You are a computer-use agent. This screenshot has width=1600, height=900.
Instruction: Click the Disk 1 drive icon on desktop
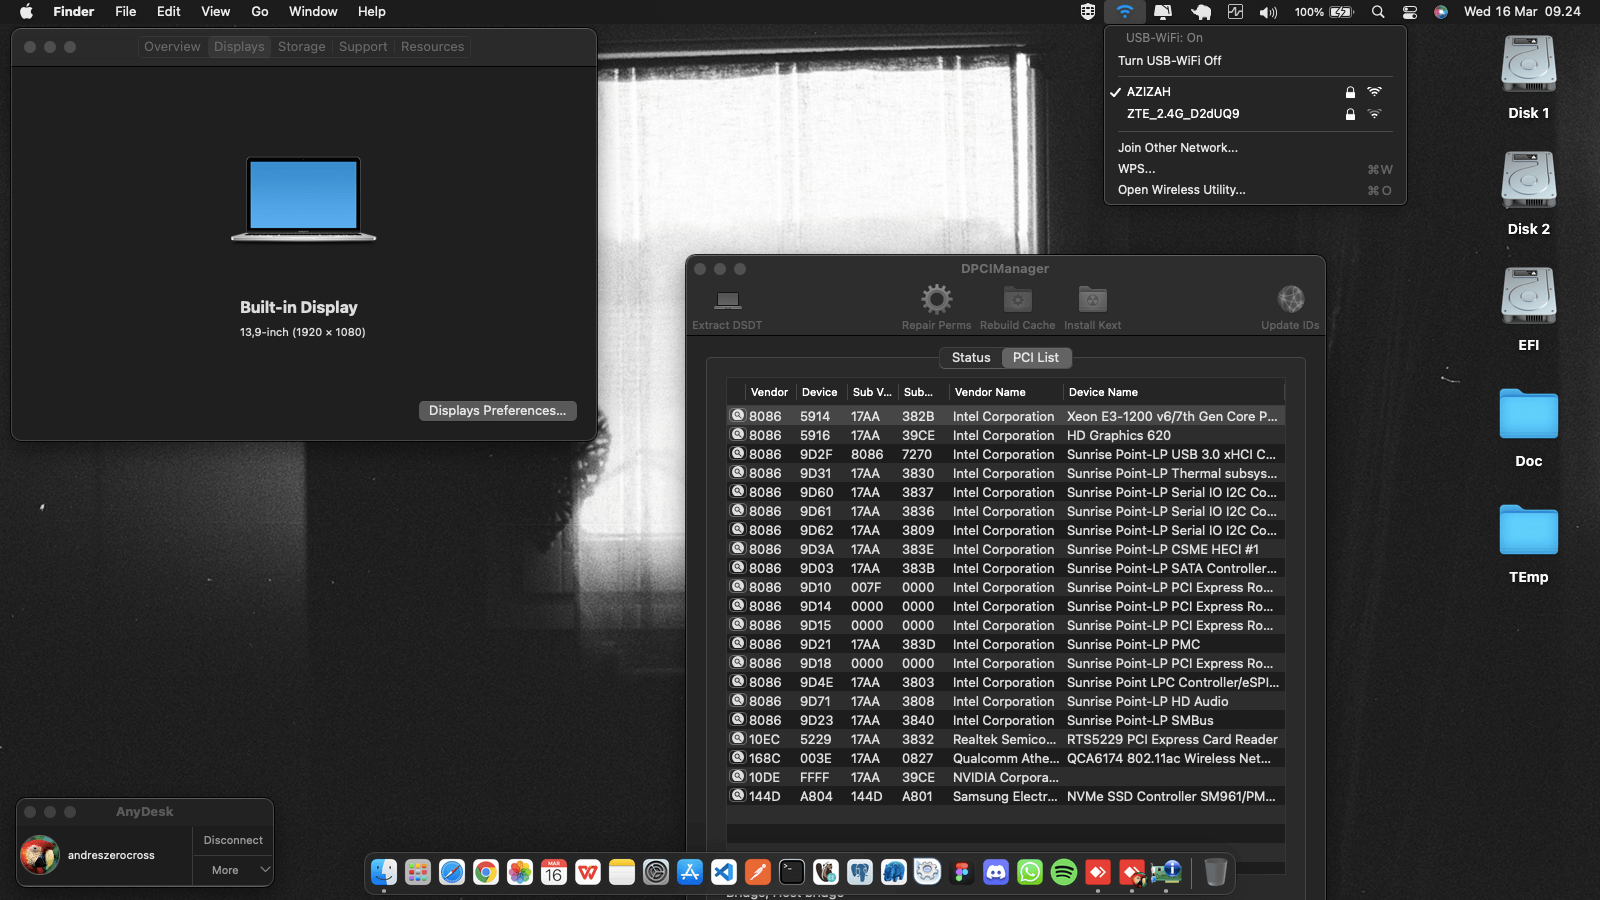coord(1528,65)
